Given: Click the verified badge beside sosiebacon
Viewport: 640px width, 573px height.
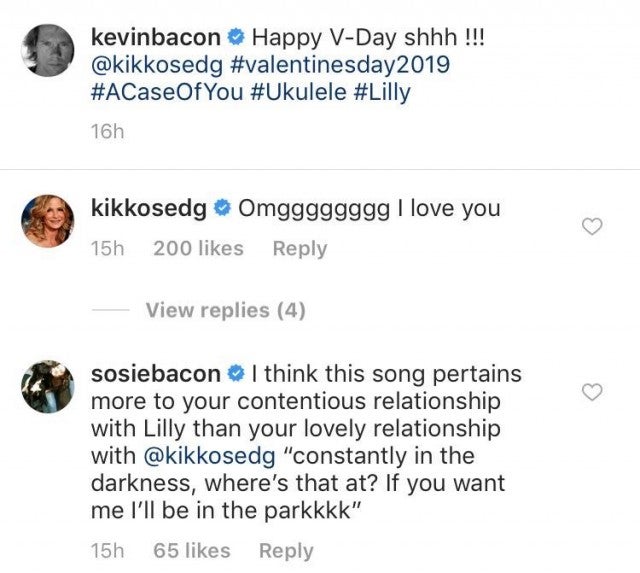Looking at the screenshot, I should click(x=235, y=374).
